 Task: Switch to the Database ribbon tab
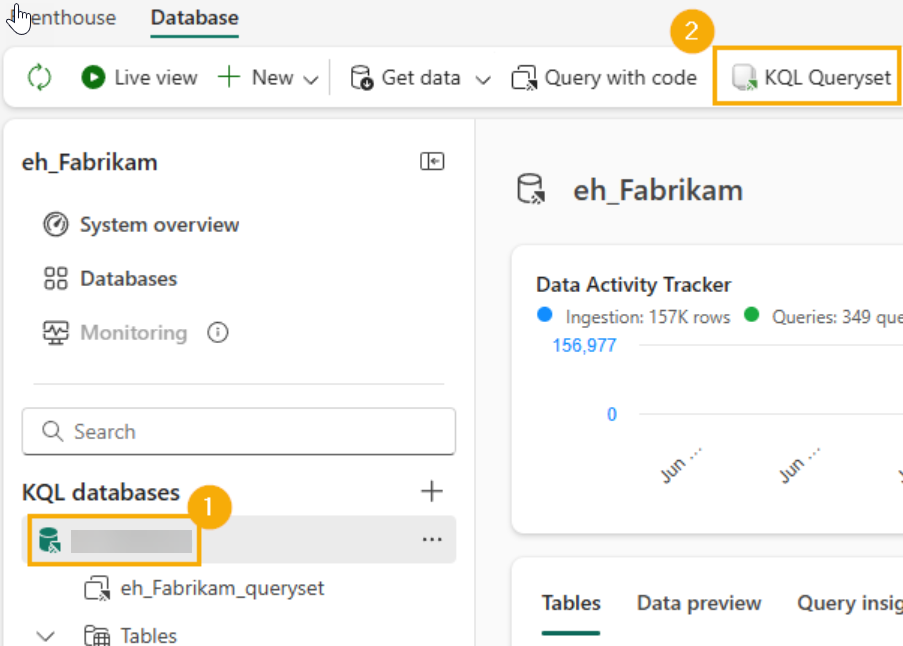click(x=194, y=18)
